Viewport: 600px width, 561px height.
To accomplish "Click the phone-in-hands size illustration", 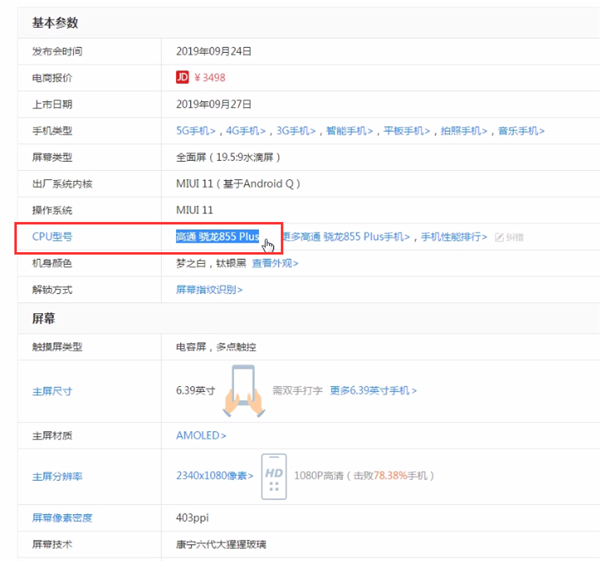I will coord(244,391).
